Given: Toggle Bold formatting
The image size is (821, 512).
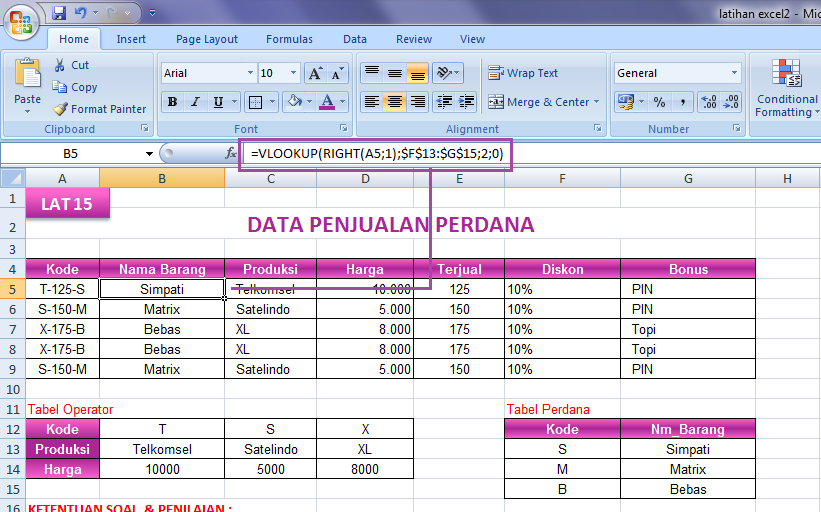Looking at the screenshot, I should (x=173, y=102).
